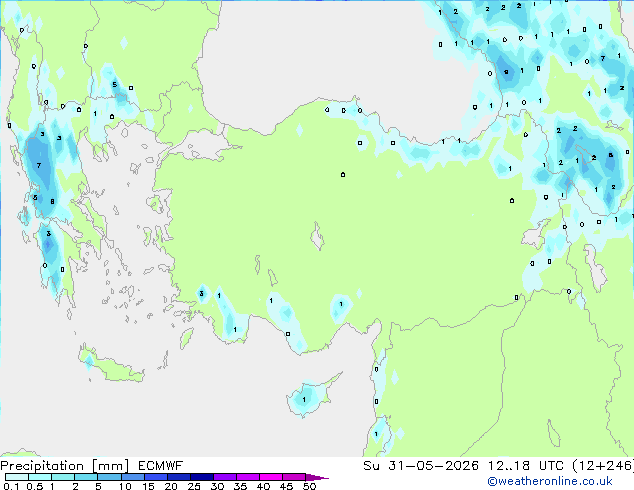Viewport: 634px width, 490px height.
Task: Click the '0.5' legend scale label
Action: (x=34, y=486)
